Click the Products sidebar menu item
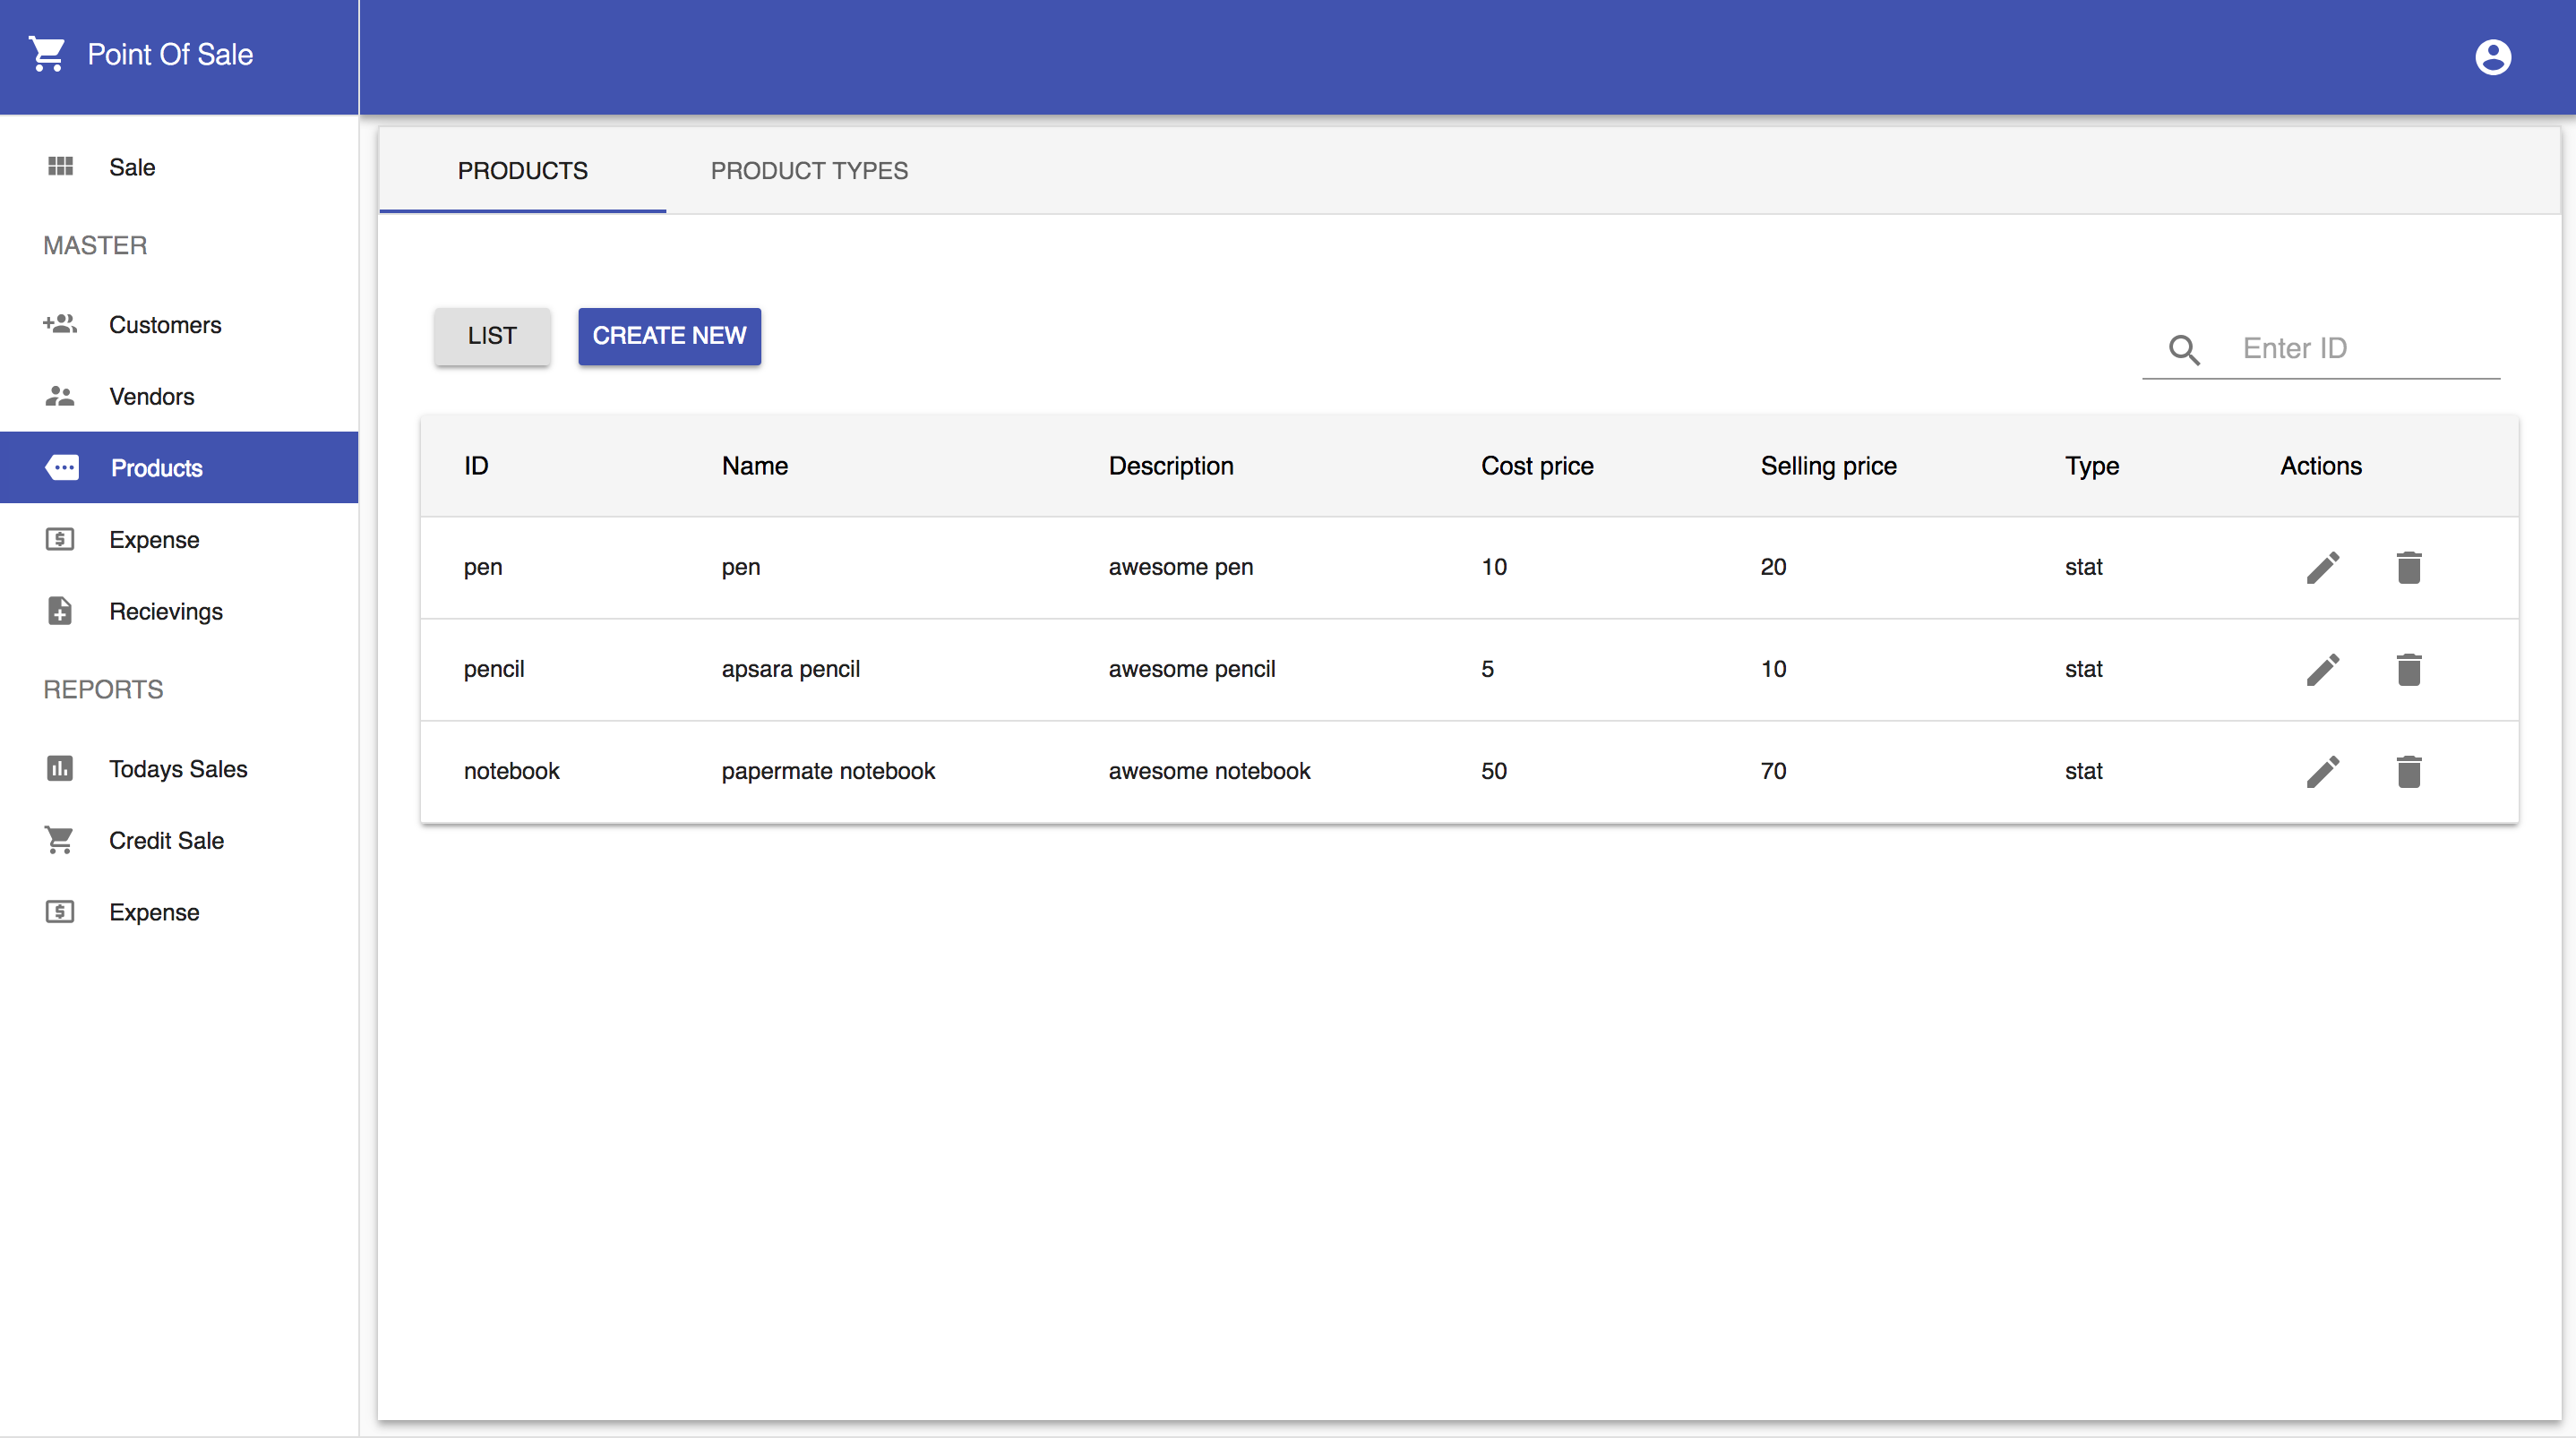The height and width of the screenshot is (1438, 2576). pos(179,467)
